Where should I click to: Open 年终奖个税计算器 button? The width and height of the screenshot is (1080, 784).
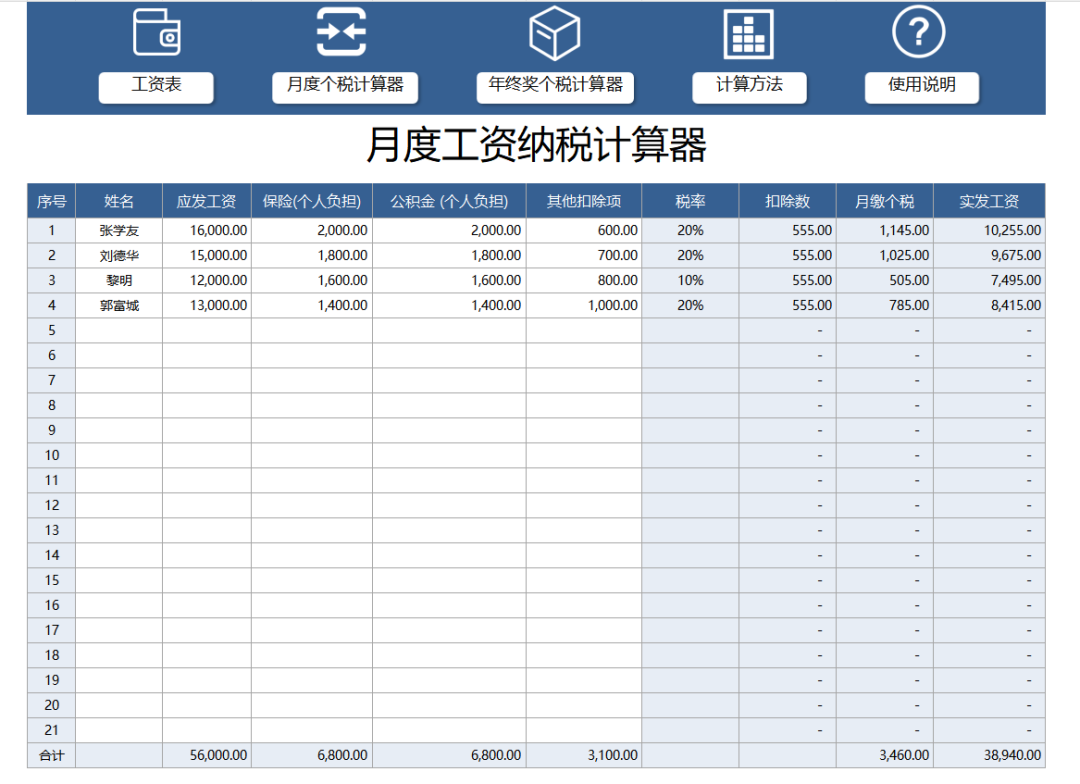pyautogui.click(x=555, y=87)
